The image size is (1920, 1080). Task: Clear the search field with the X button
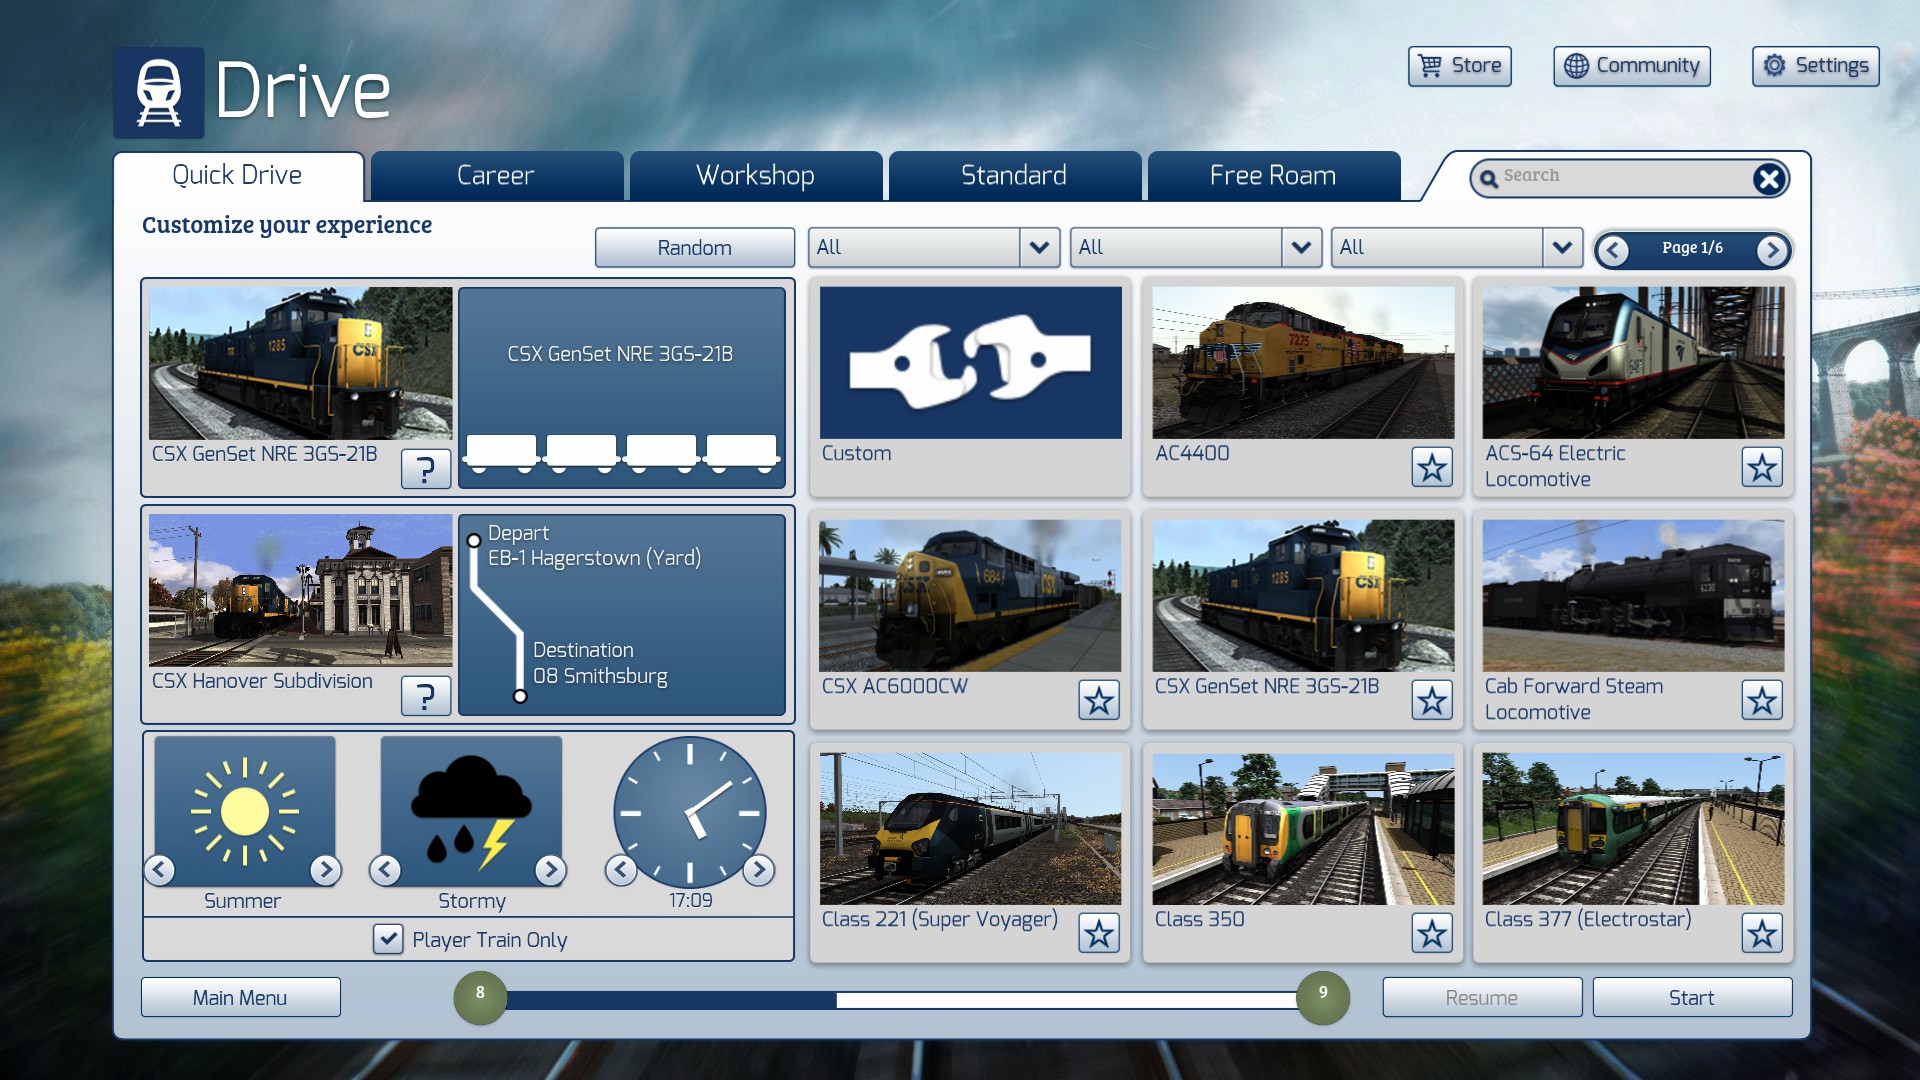1768,179
